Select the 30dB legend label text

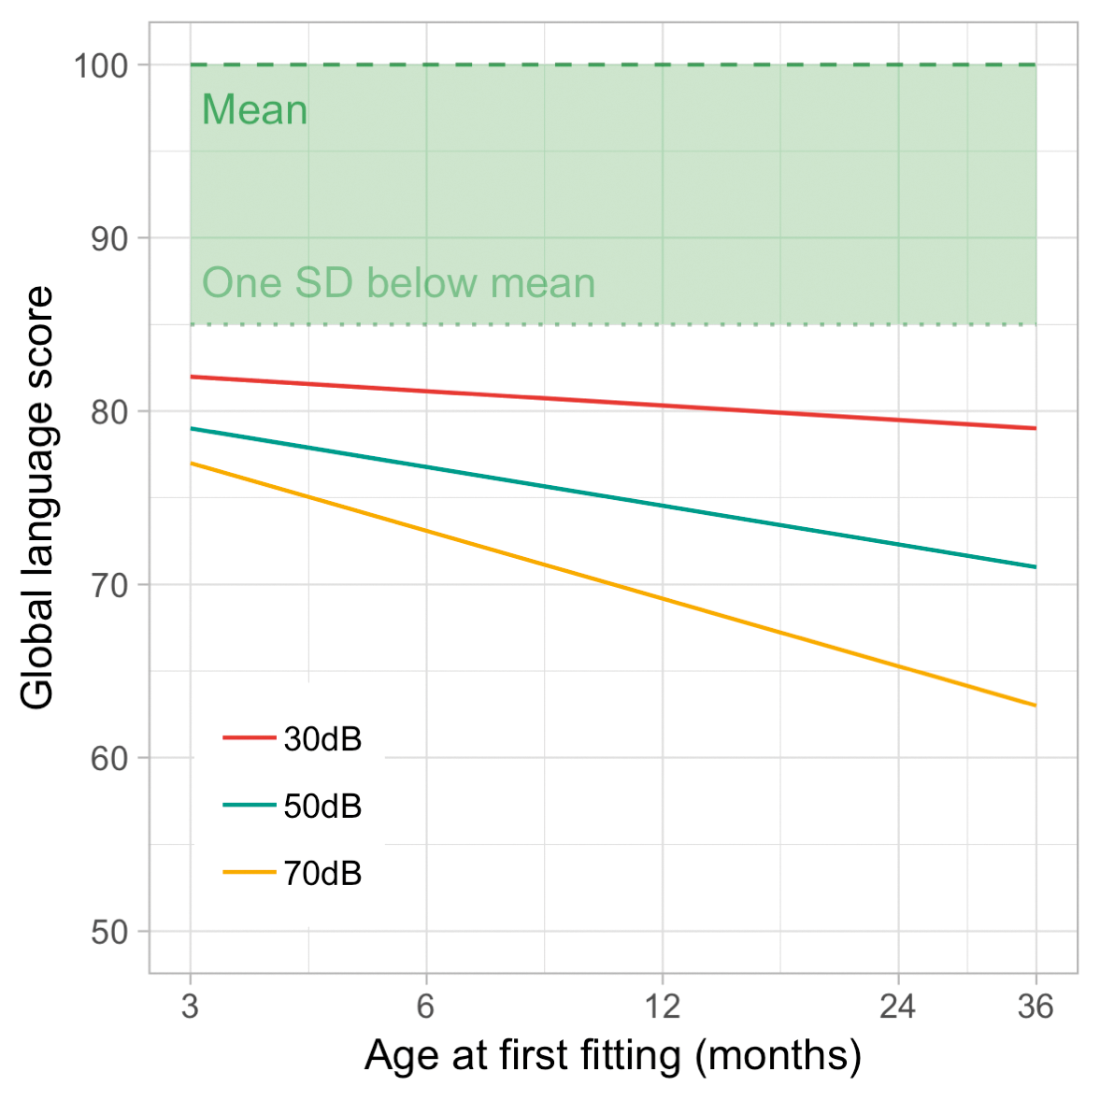[322, 739]
